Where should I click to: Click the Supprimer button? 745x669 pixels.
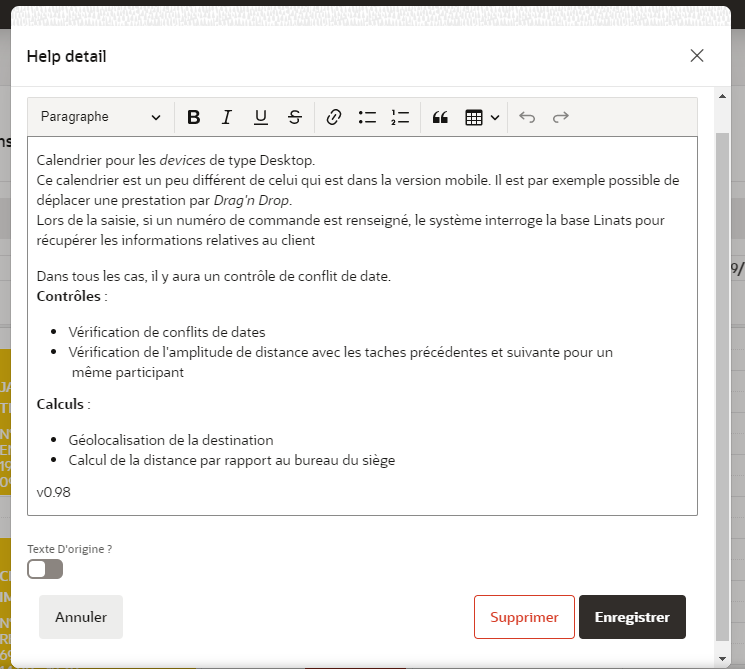tap(524, 617)
